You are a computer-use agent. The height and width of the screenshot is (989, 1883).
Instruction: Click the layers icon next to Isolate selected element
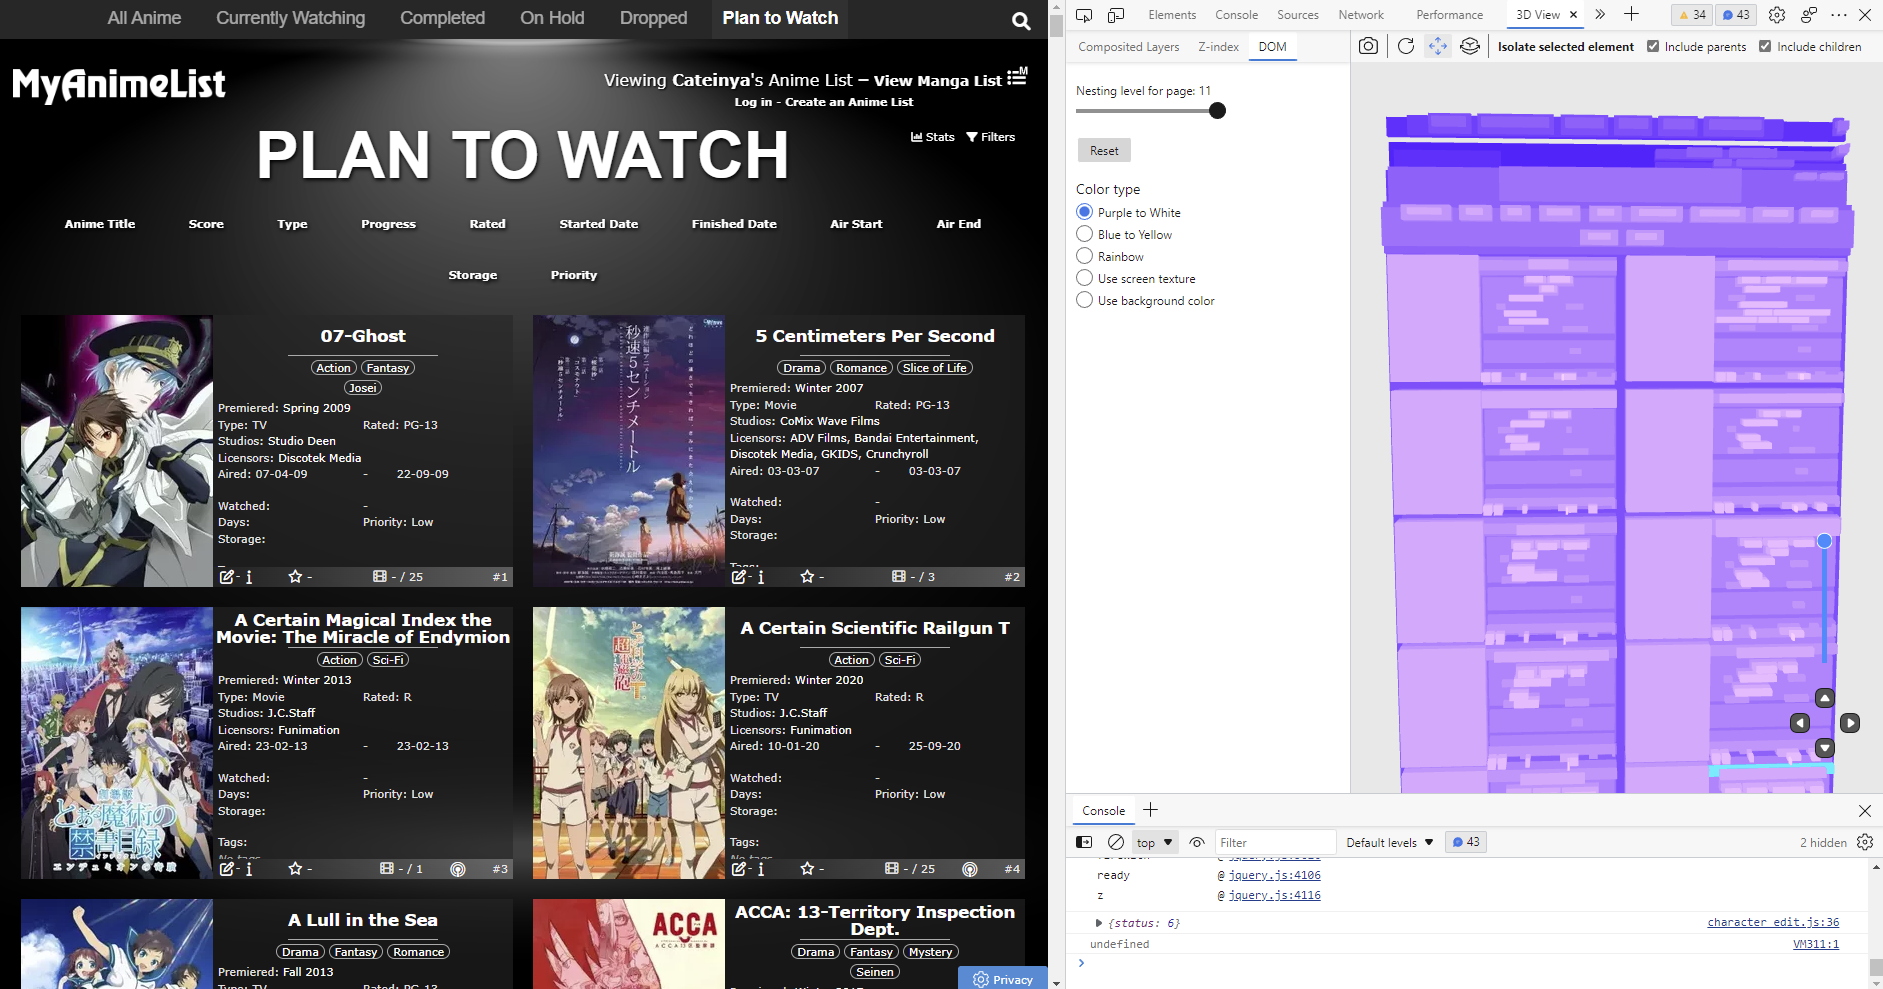pyautogui.click(x=1470, y=46)
